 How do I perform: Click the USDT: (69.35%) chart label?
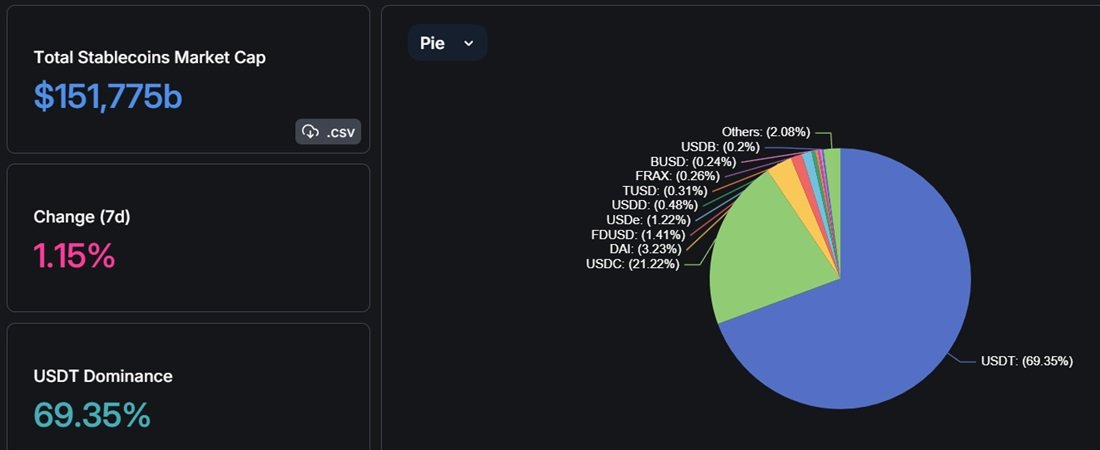point(1026,362)
